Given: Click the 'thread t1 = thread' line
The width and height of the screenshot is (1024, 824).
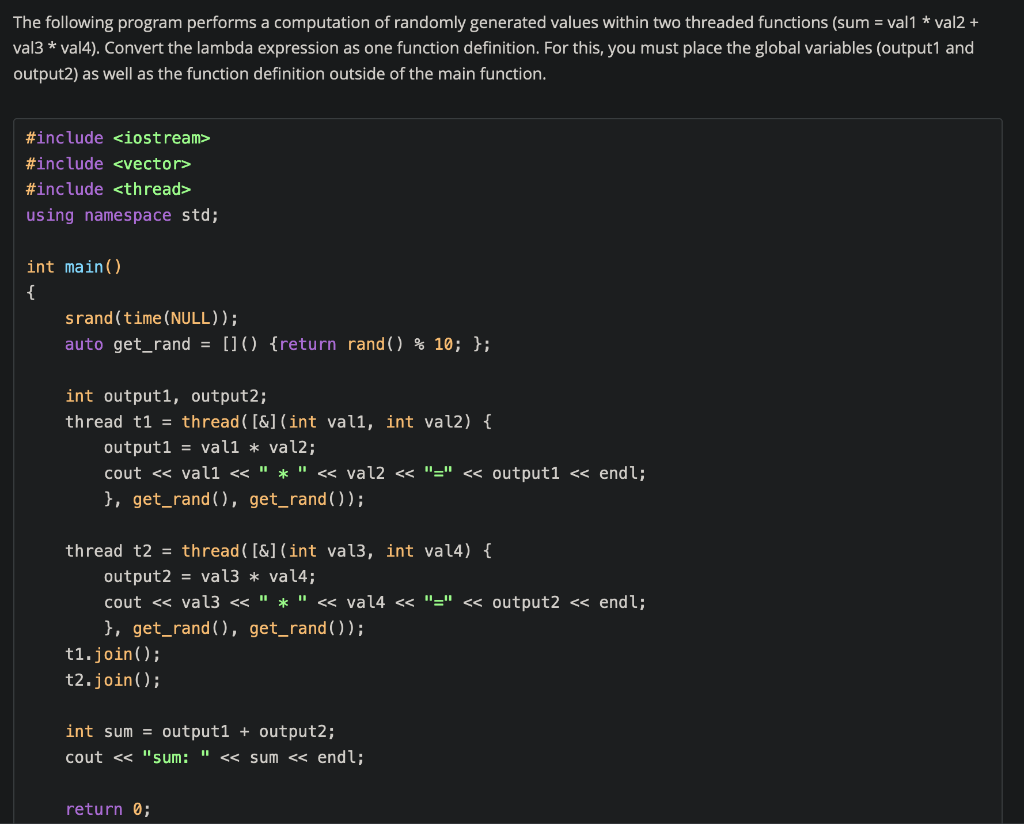Looking at the screenshot, I should pos(278,422).
